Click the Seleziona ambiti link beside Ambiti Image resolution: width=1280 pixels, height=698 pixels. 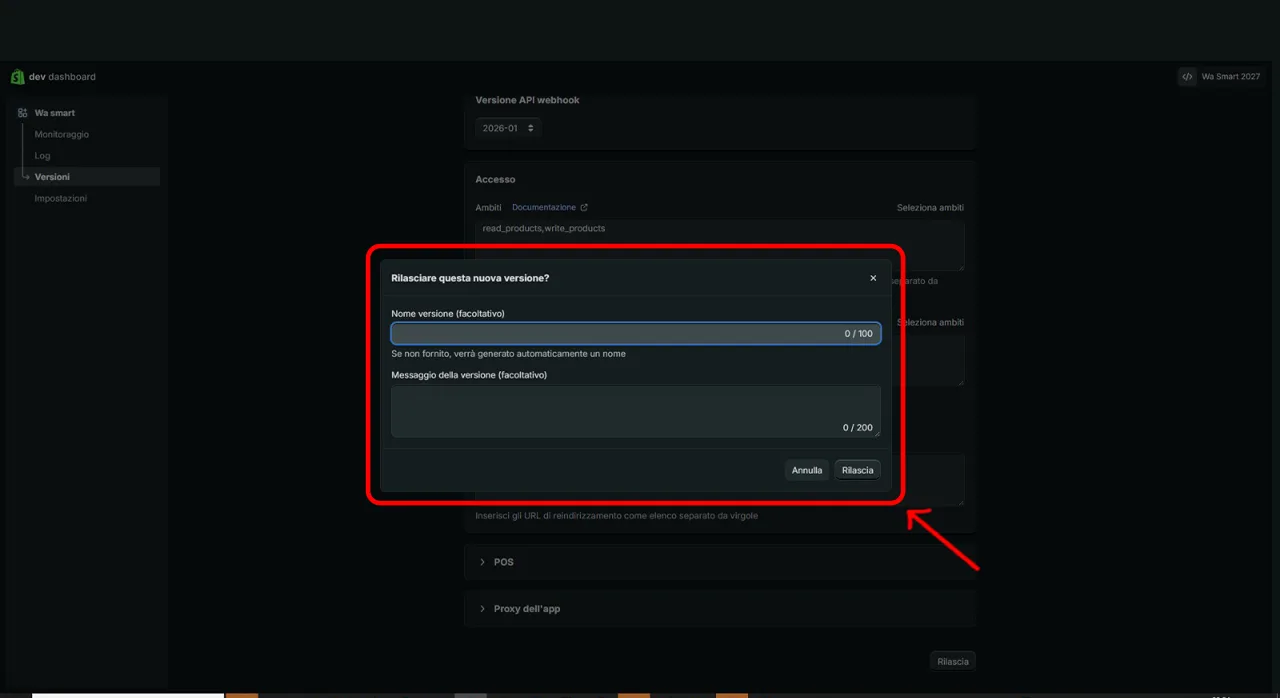click(x=930, y=208)
